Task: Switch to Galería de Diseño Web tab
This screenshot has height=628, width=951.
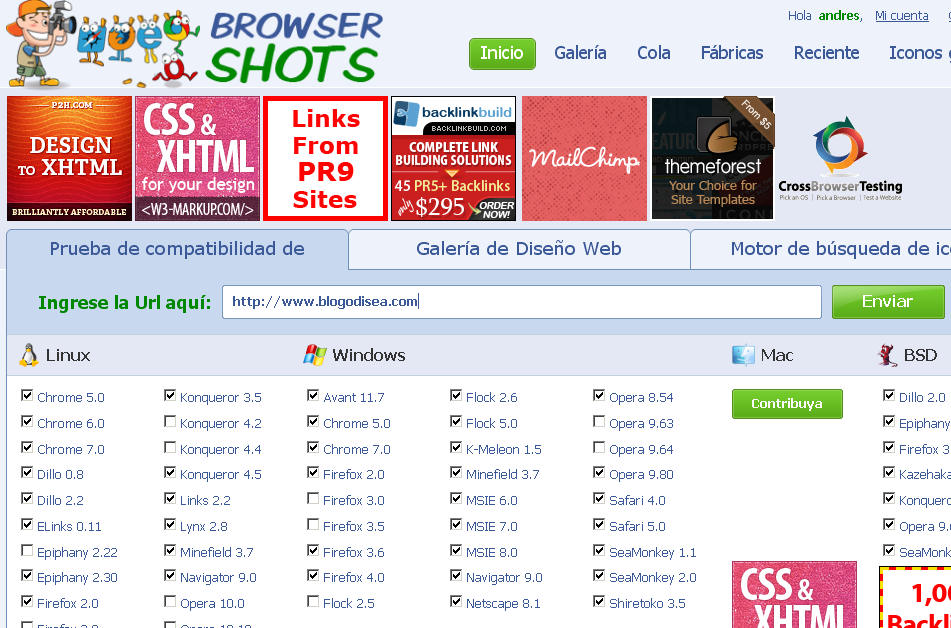Action: [x=518, y=249]
